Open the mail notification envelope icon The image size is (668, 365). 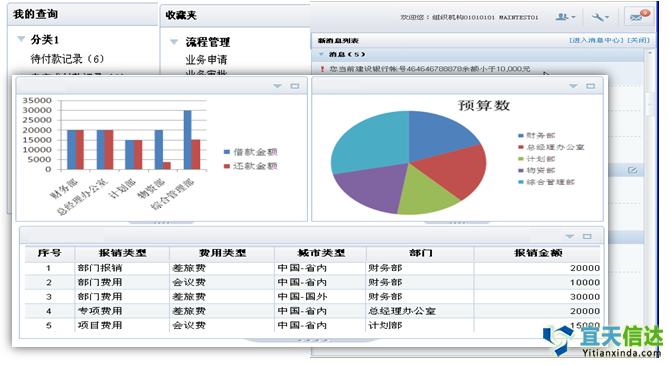(639, 16)
